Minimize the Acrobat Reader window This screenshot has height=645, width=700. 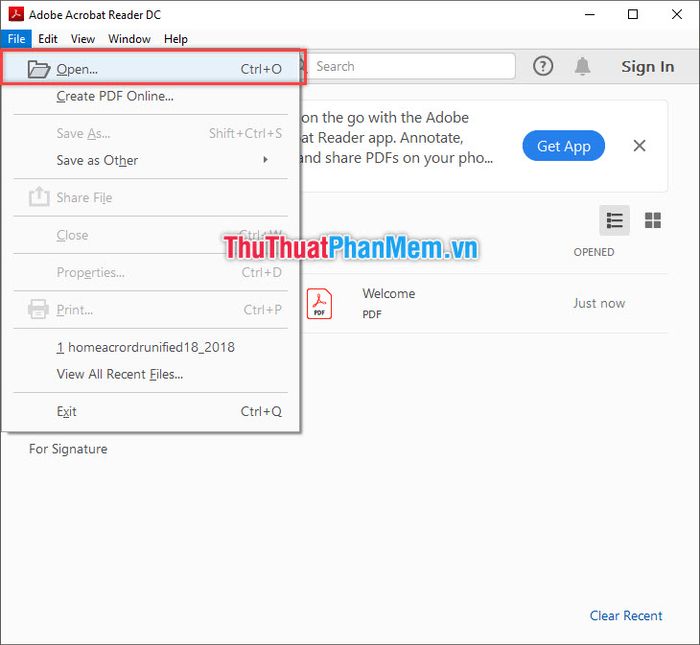(x=590, y=14)
